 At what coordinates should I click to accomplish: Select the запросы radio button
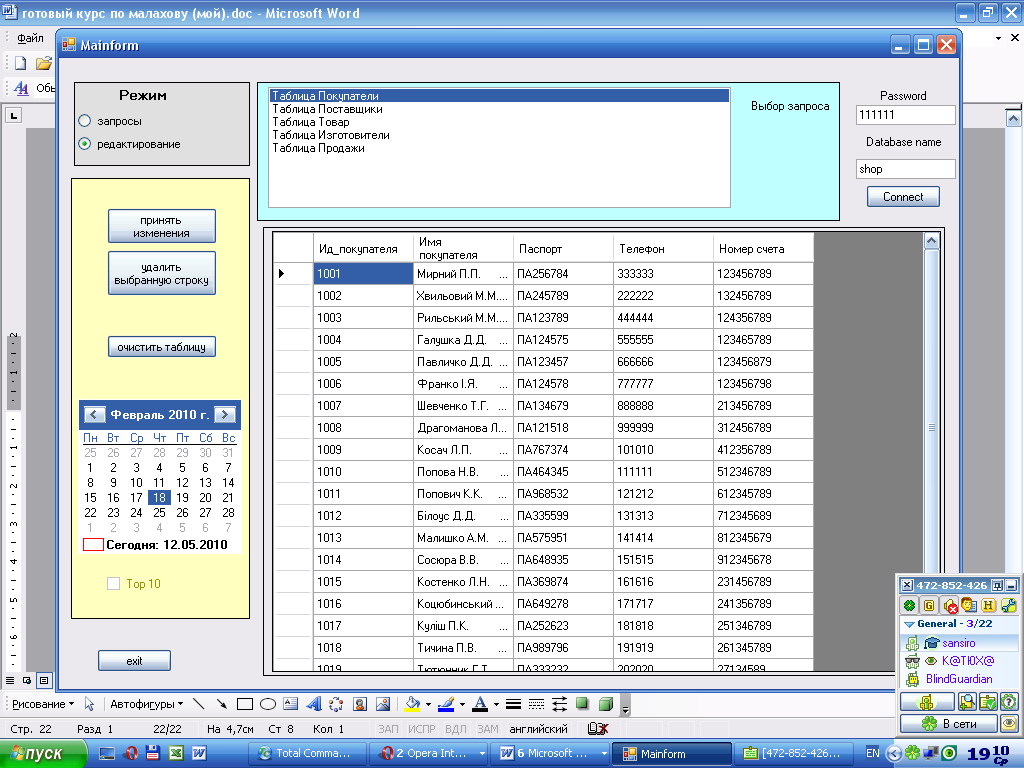click(x=84, y=121)
